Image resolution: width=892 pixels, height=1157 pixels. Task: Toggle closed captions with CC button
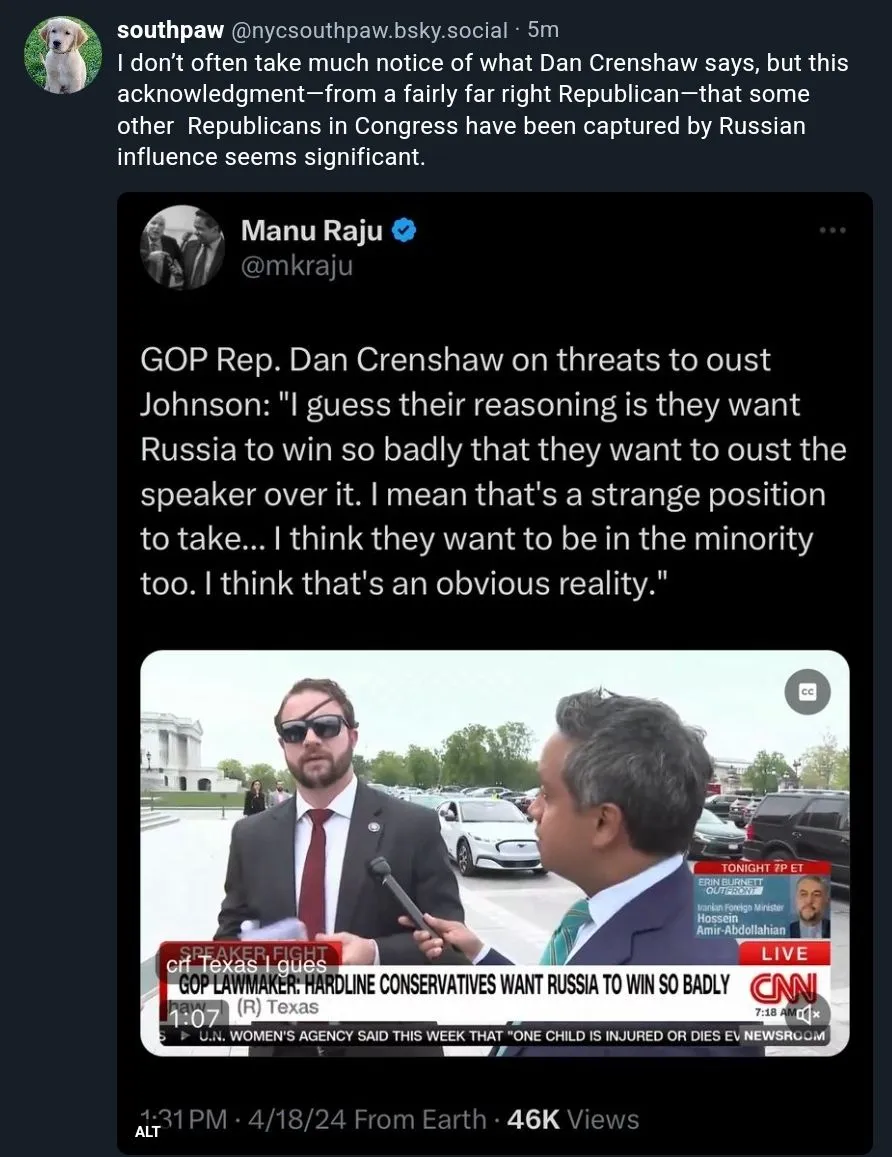pos(808,692)
